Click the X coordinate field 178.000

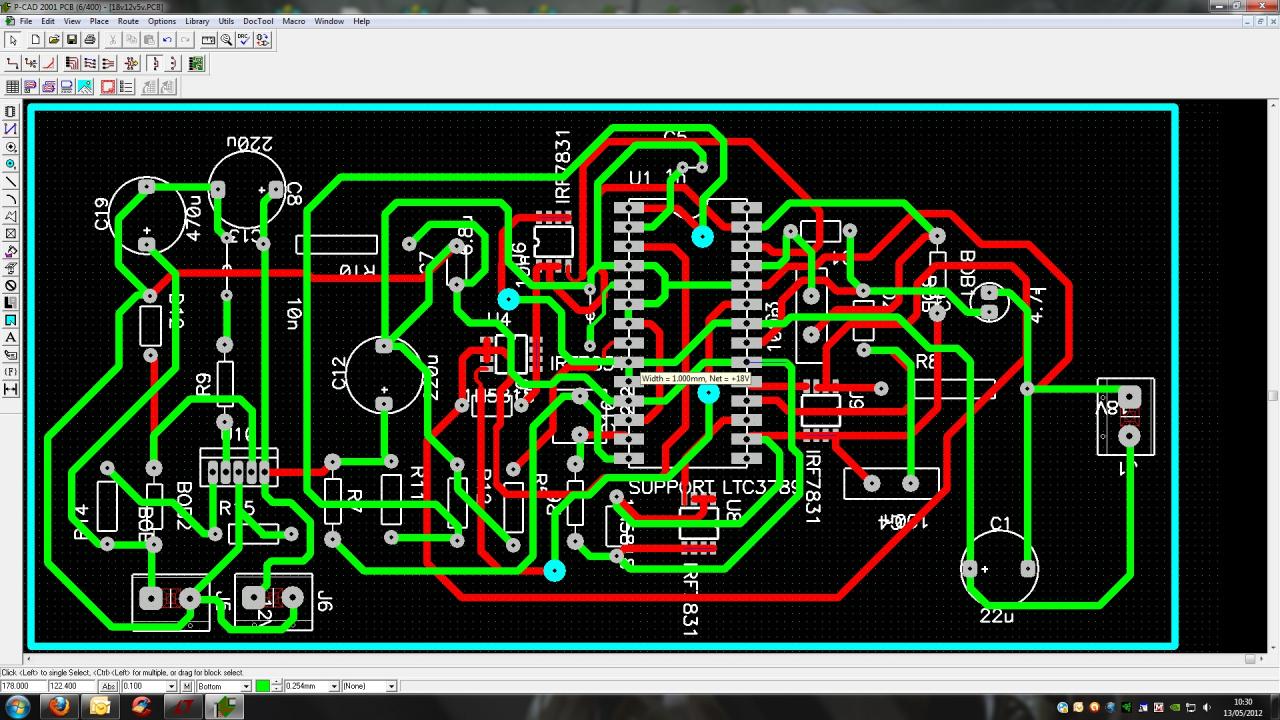point(22,686)
